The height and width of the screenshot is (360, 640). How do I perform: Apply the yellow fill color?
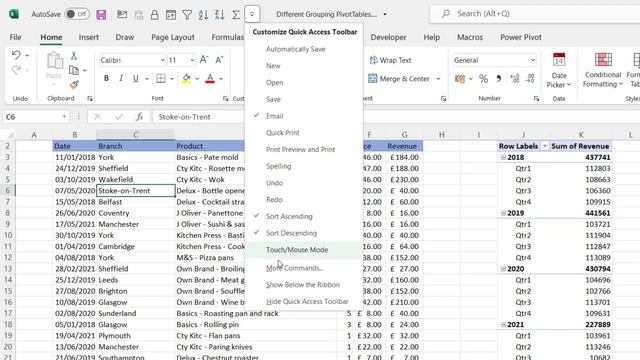[186, 78]
